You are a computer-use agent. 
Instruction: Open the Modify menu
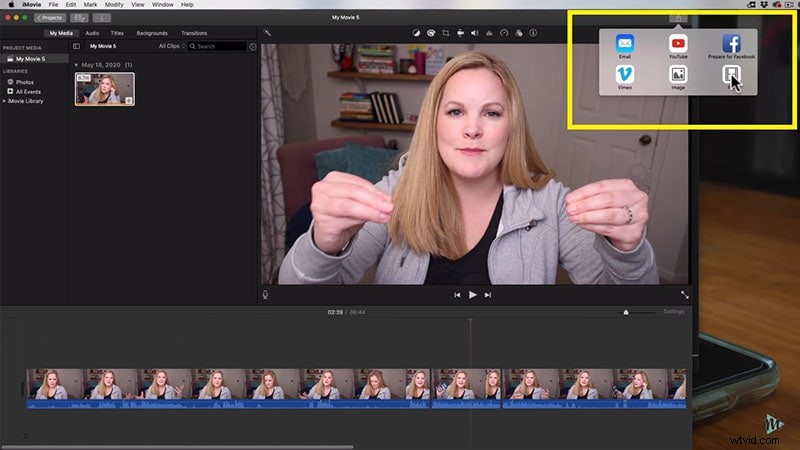(x=114, y=5)
